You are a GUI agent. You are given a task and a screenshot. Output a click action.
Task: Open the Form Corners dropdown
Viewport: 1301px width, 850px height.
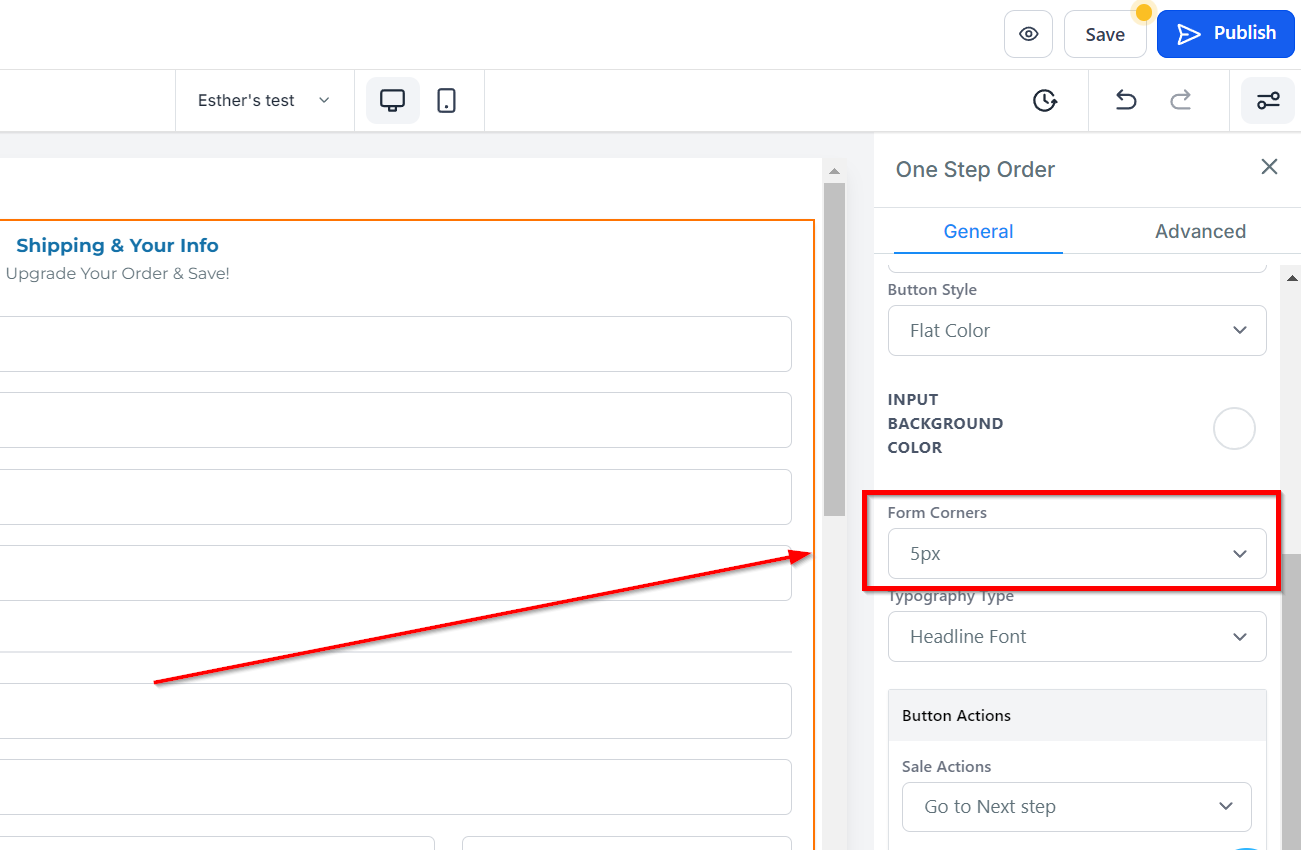[x=1077, y=553]
